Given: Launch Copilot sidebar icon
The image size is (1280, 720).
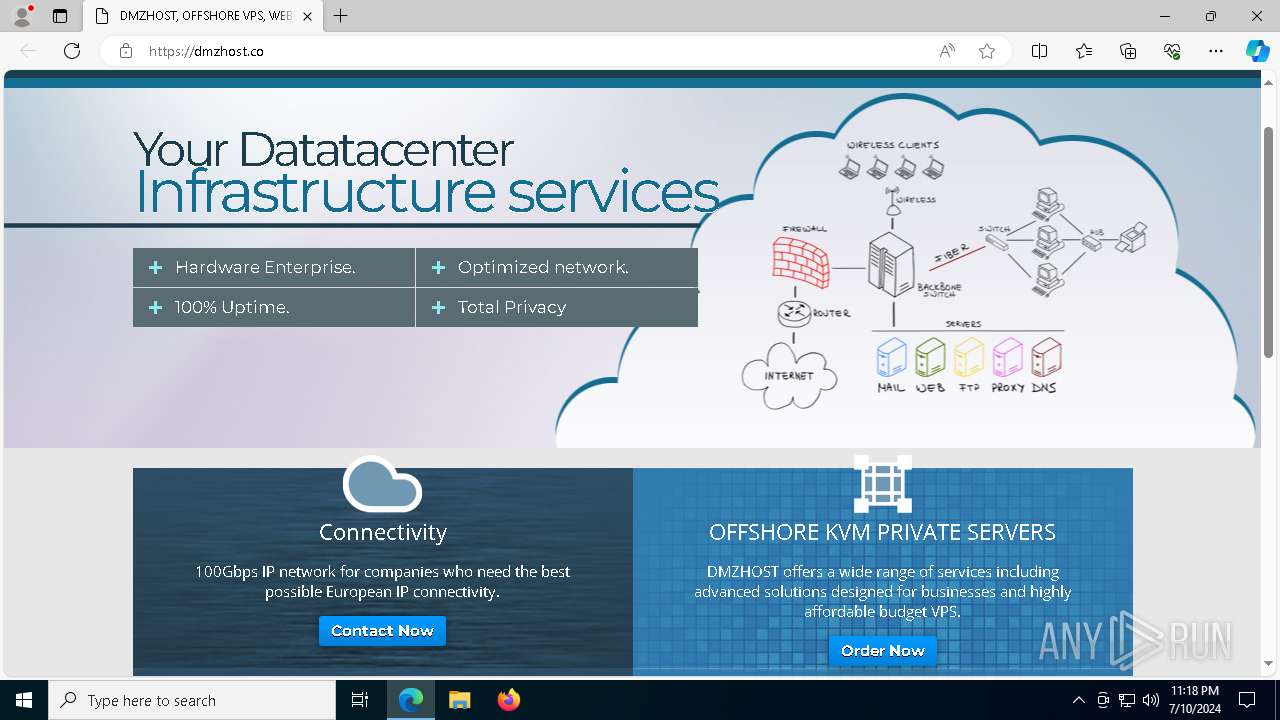Looking at the screenshot, I should click(1257, 51).
